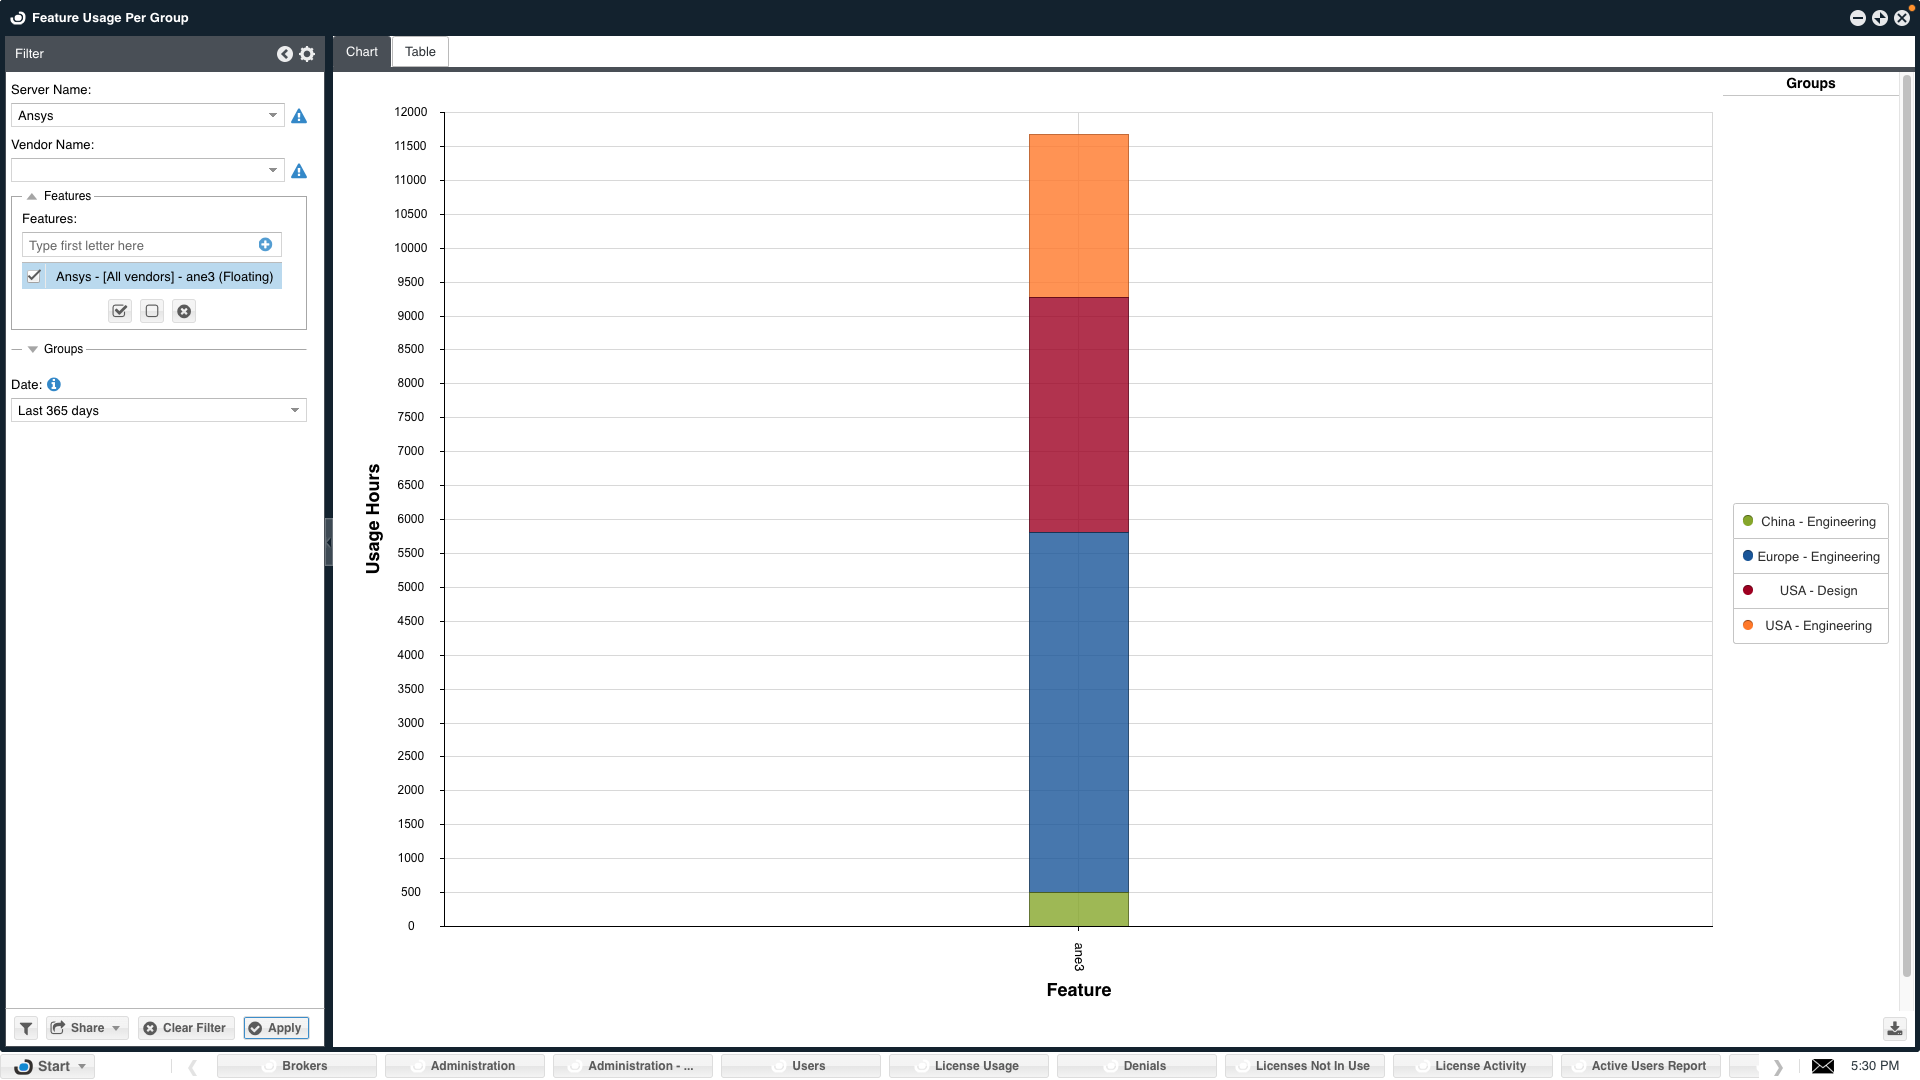Viewport: 1920px width, 1080px height.
Task: Uncheck the ane3 (Floating) feature checkbox
Action: point(35,276)
